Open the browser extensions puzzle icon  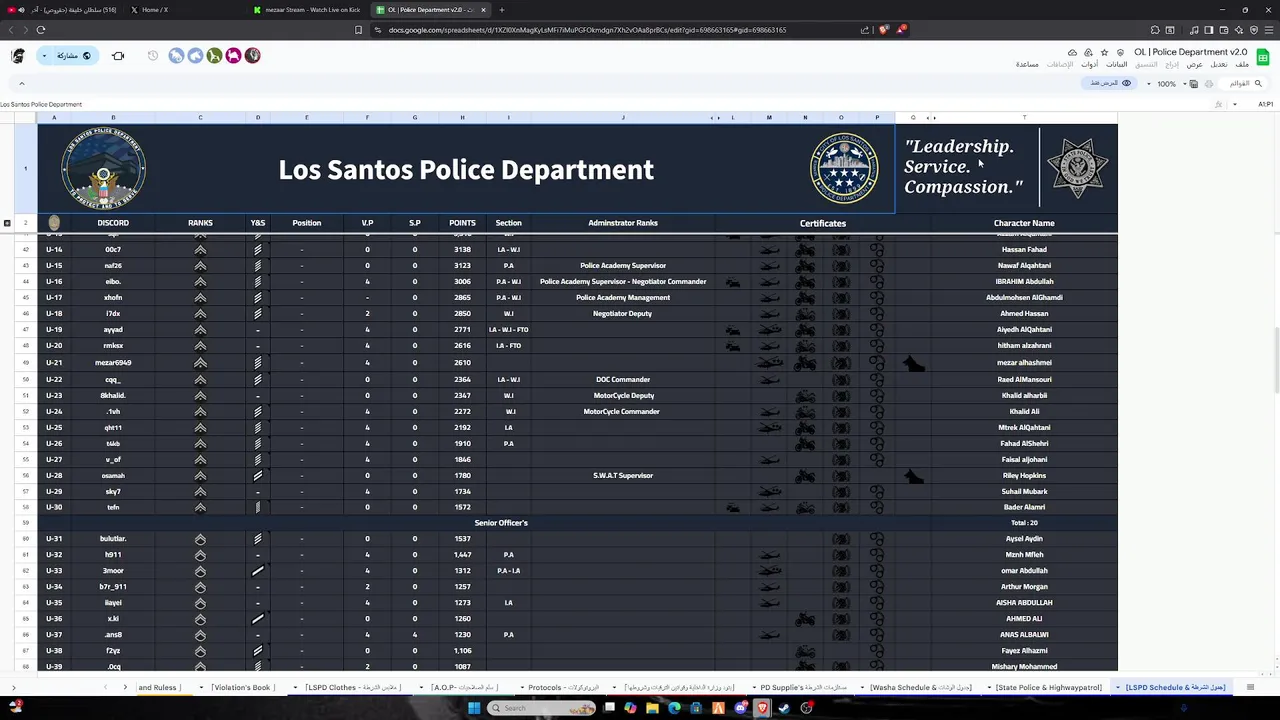[1154, 30]
